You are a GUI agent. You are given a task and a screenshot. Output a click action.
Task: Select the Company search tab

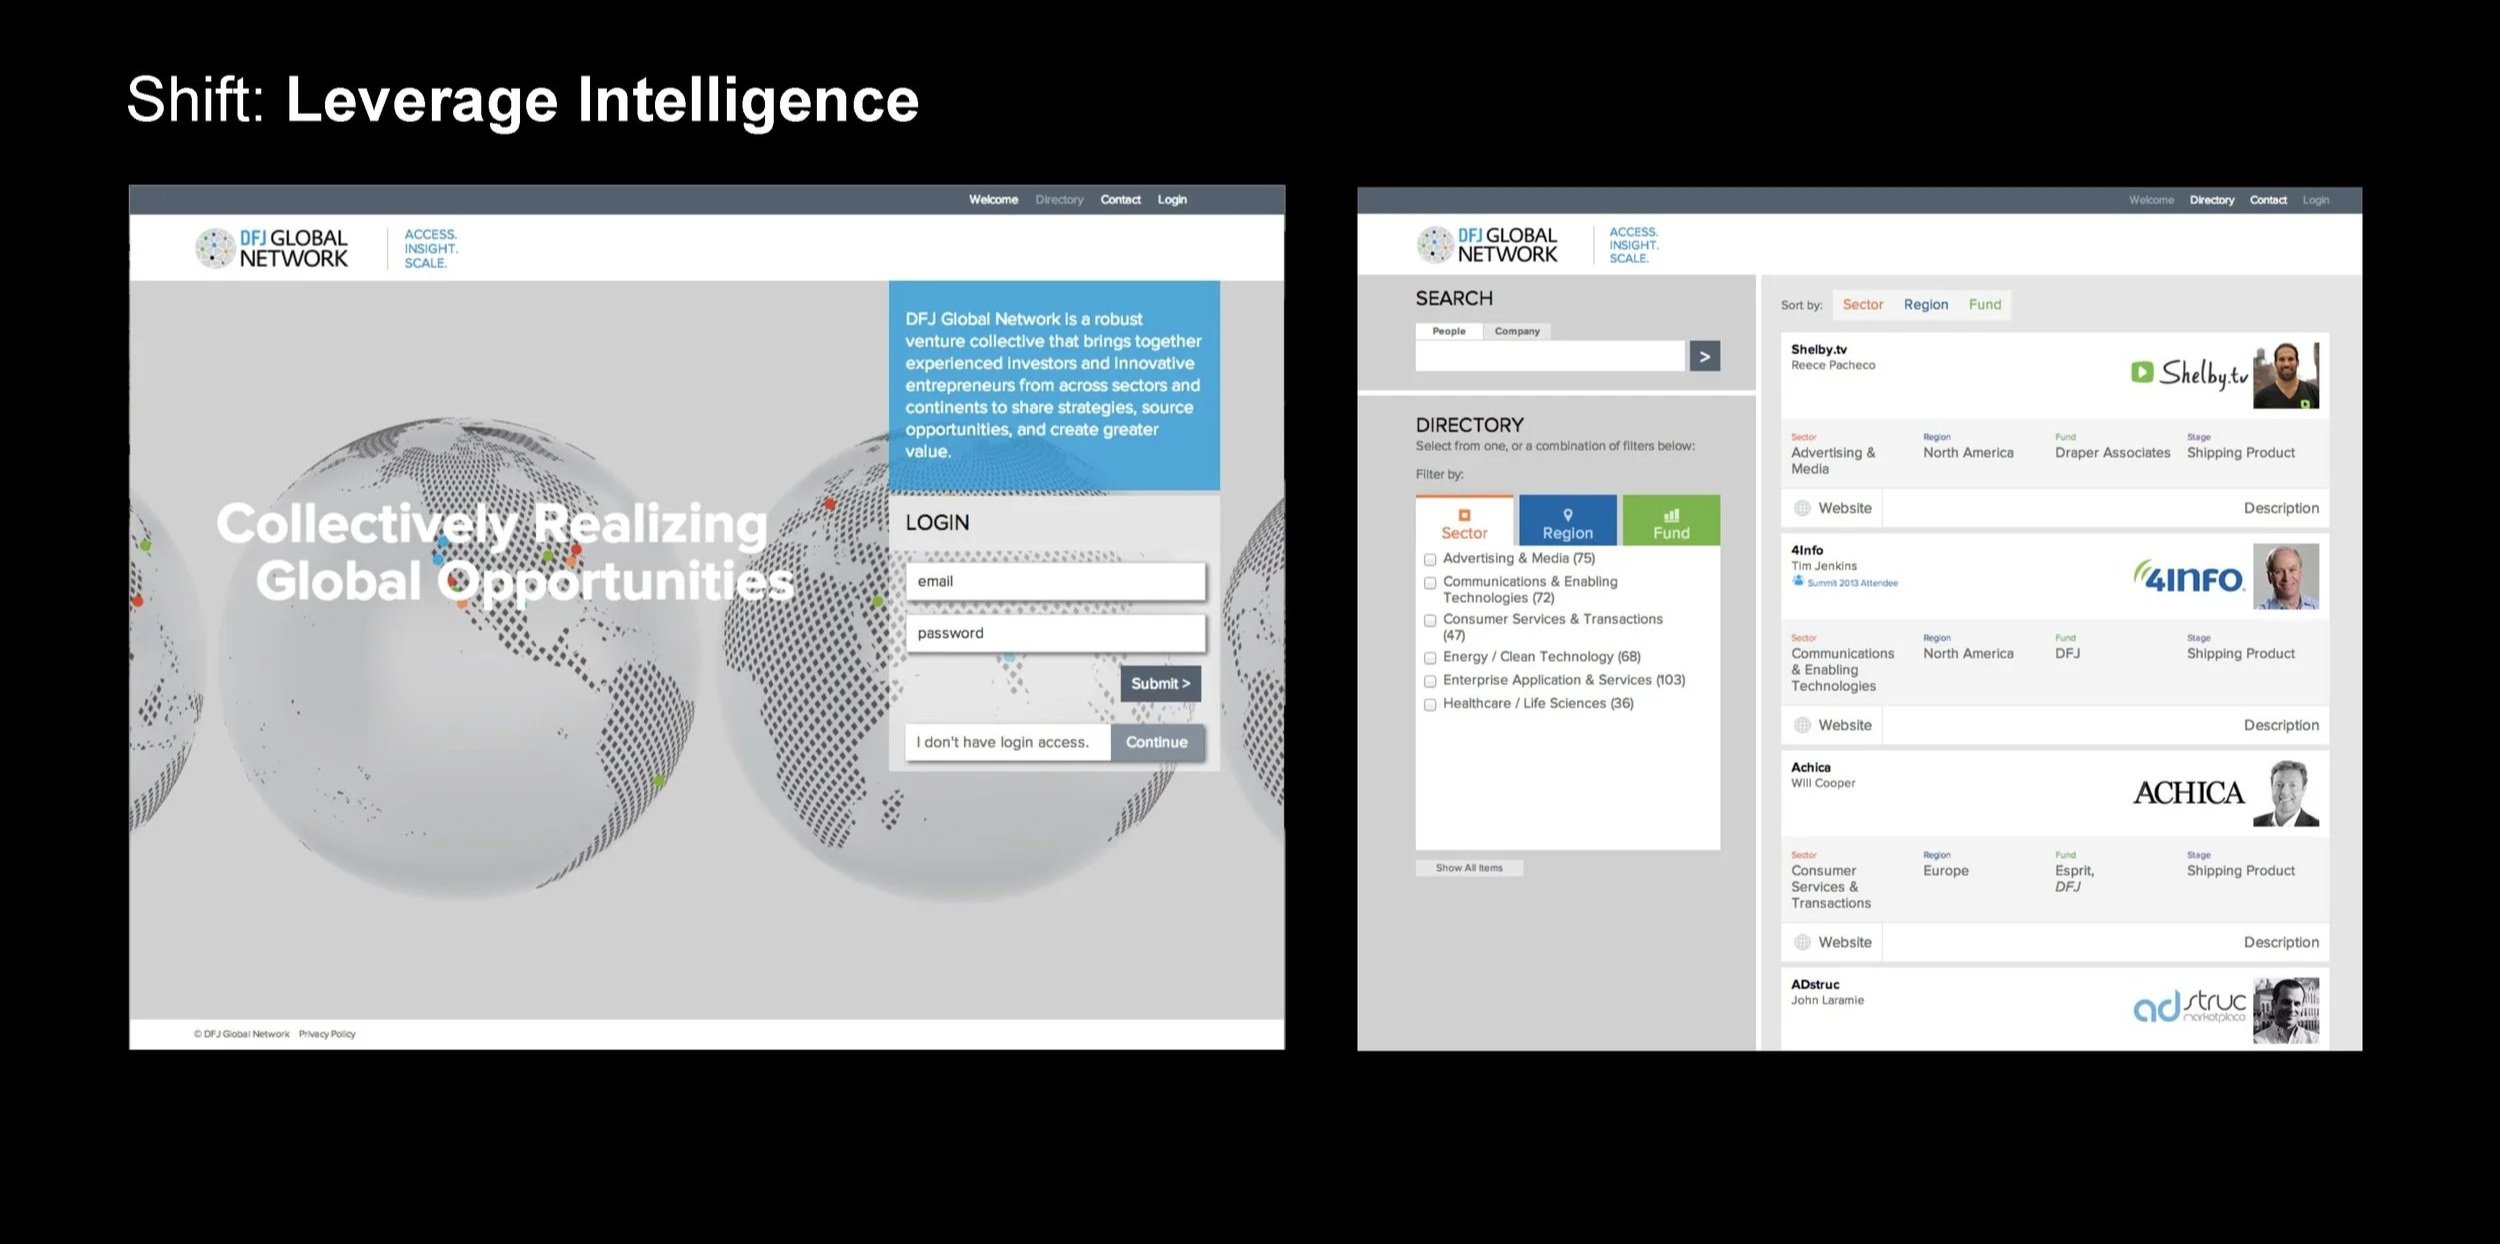[x=1516, y=331]
